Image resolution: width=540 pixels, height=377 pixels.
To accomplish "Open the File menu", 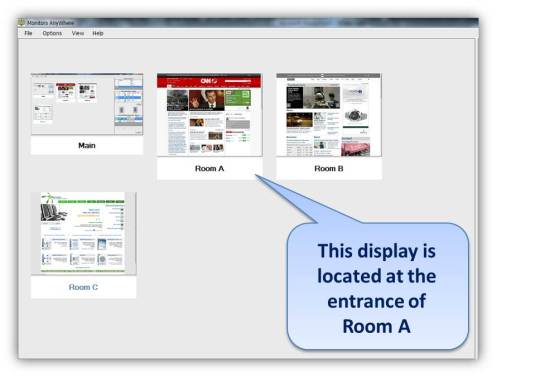I will [x=28, y=33].
